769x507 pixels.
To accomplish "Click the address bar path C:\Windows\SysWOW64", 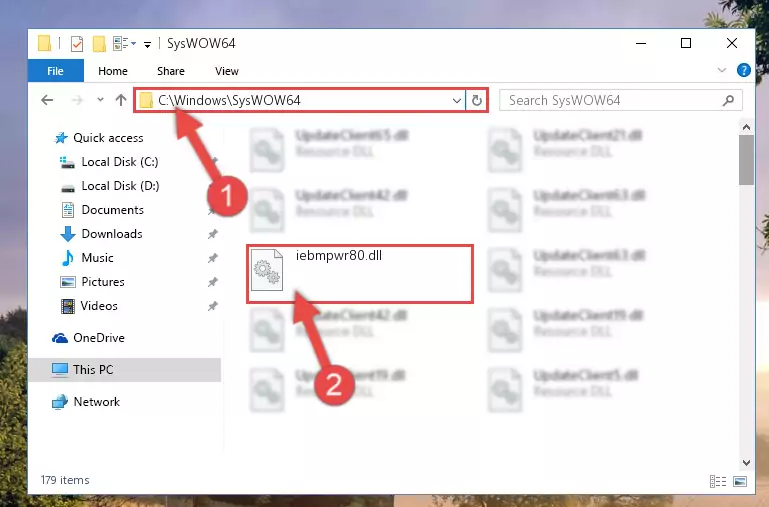I will 229,101.
